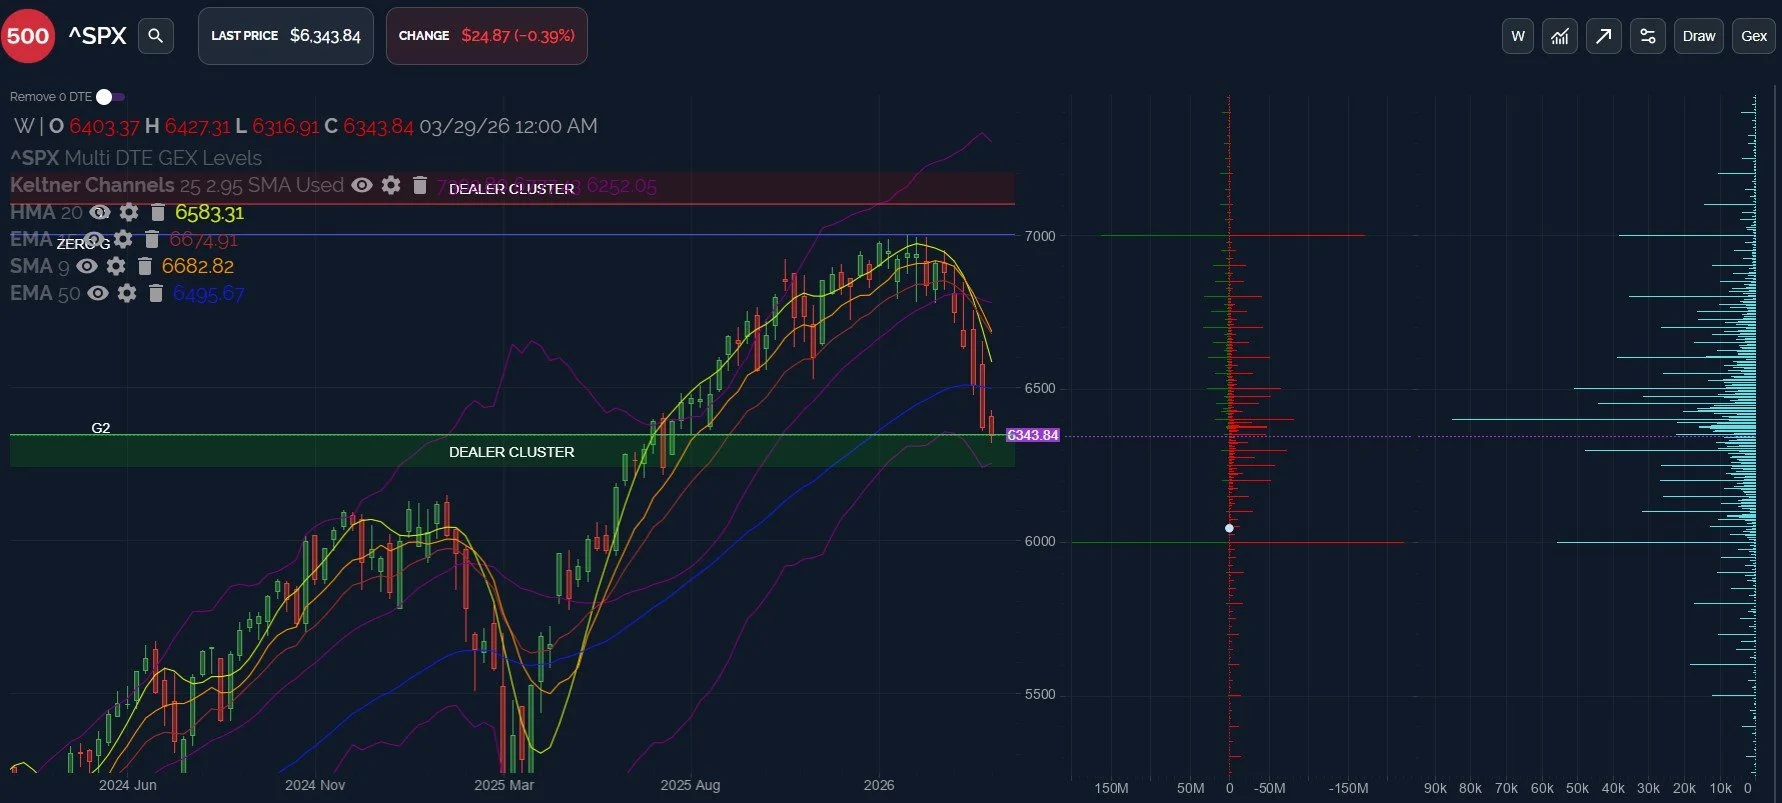The width and height of the screenshot is (1782, 803).
Task: Click the HMA value 6583.31
Action: (209, 212)
